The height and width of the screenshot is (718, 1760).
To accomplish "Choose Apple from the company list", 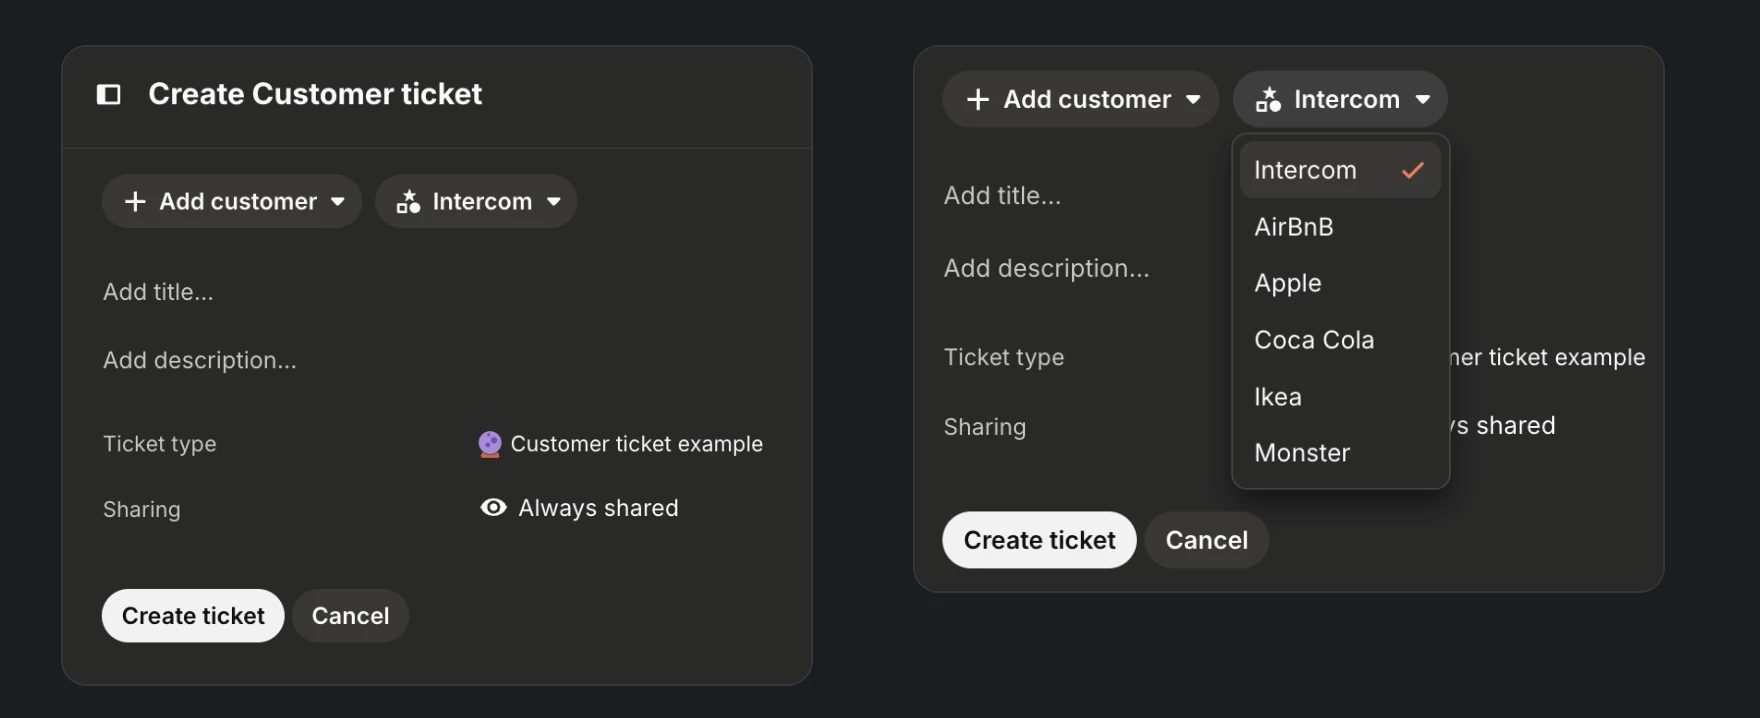I will point(1340,283).
